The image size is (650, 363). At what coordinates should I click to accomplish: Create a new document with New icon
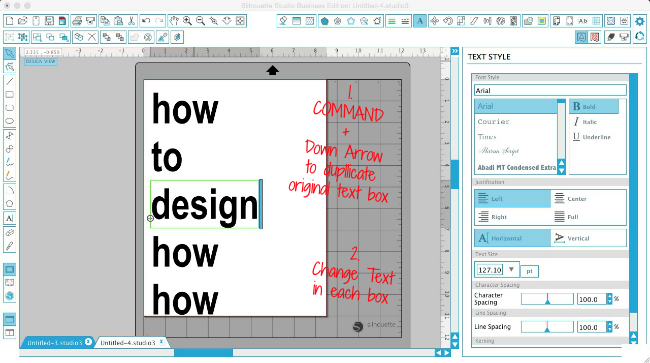pyautogui.click(x=10, y=21)
